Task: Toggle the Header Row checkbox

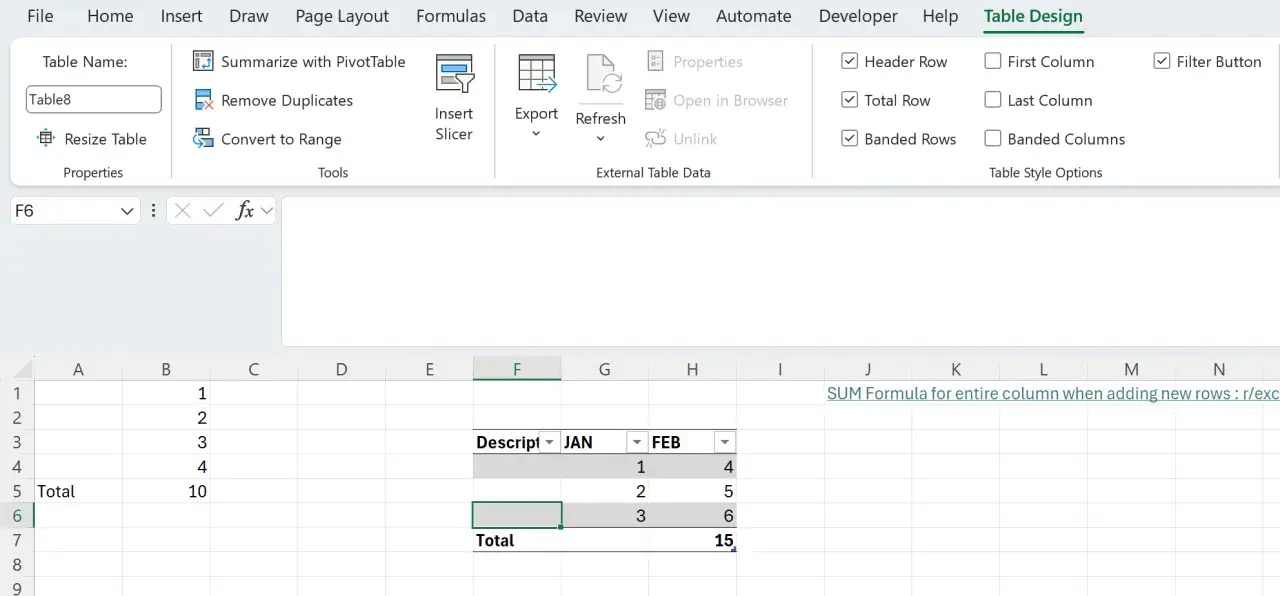Action: [x=849, y=61]
